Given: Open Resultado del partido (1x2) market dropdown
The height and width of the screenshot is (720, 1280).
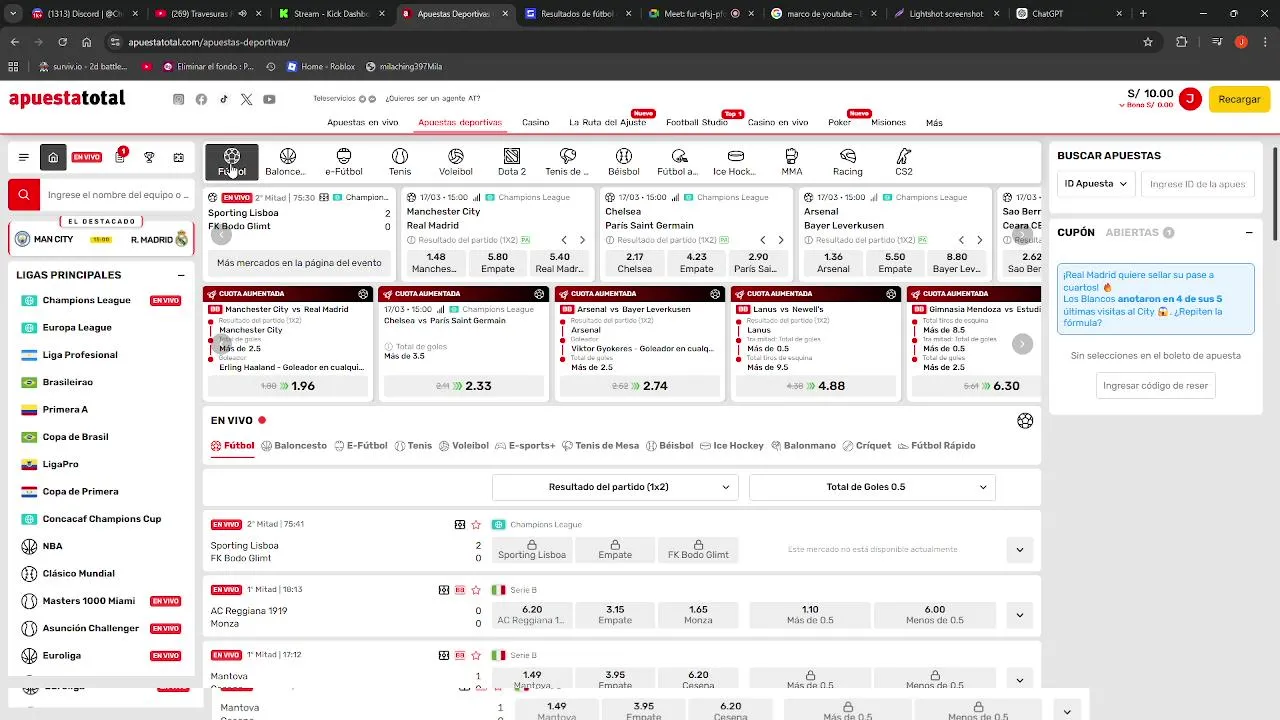Looking at the screenshot, I should click(615, 487).
